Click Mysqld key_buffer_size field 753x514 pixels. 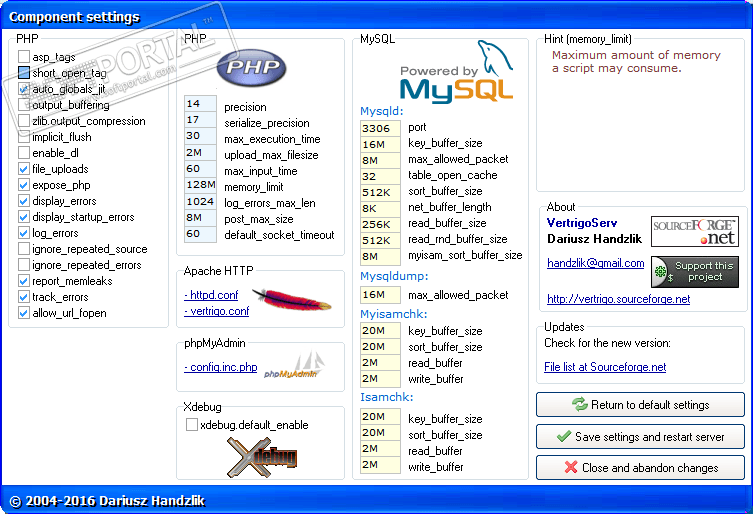coord(380,144)
